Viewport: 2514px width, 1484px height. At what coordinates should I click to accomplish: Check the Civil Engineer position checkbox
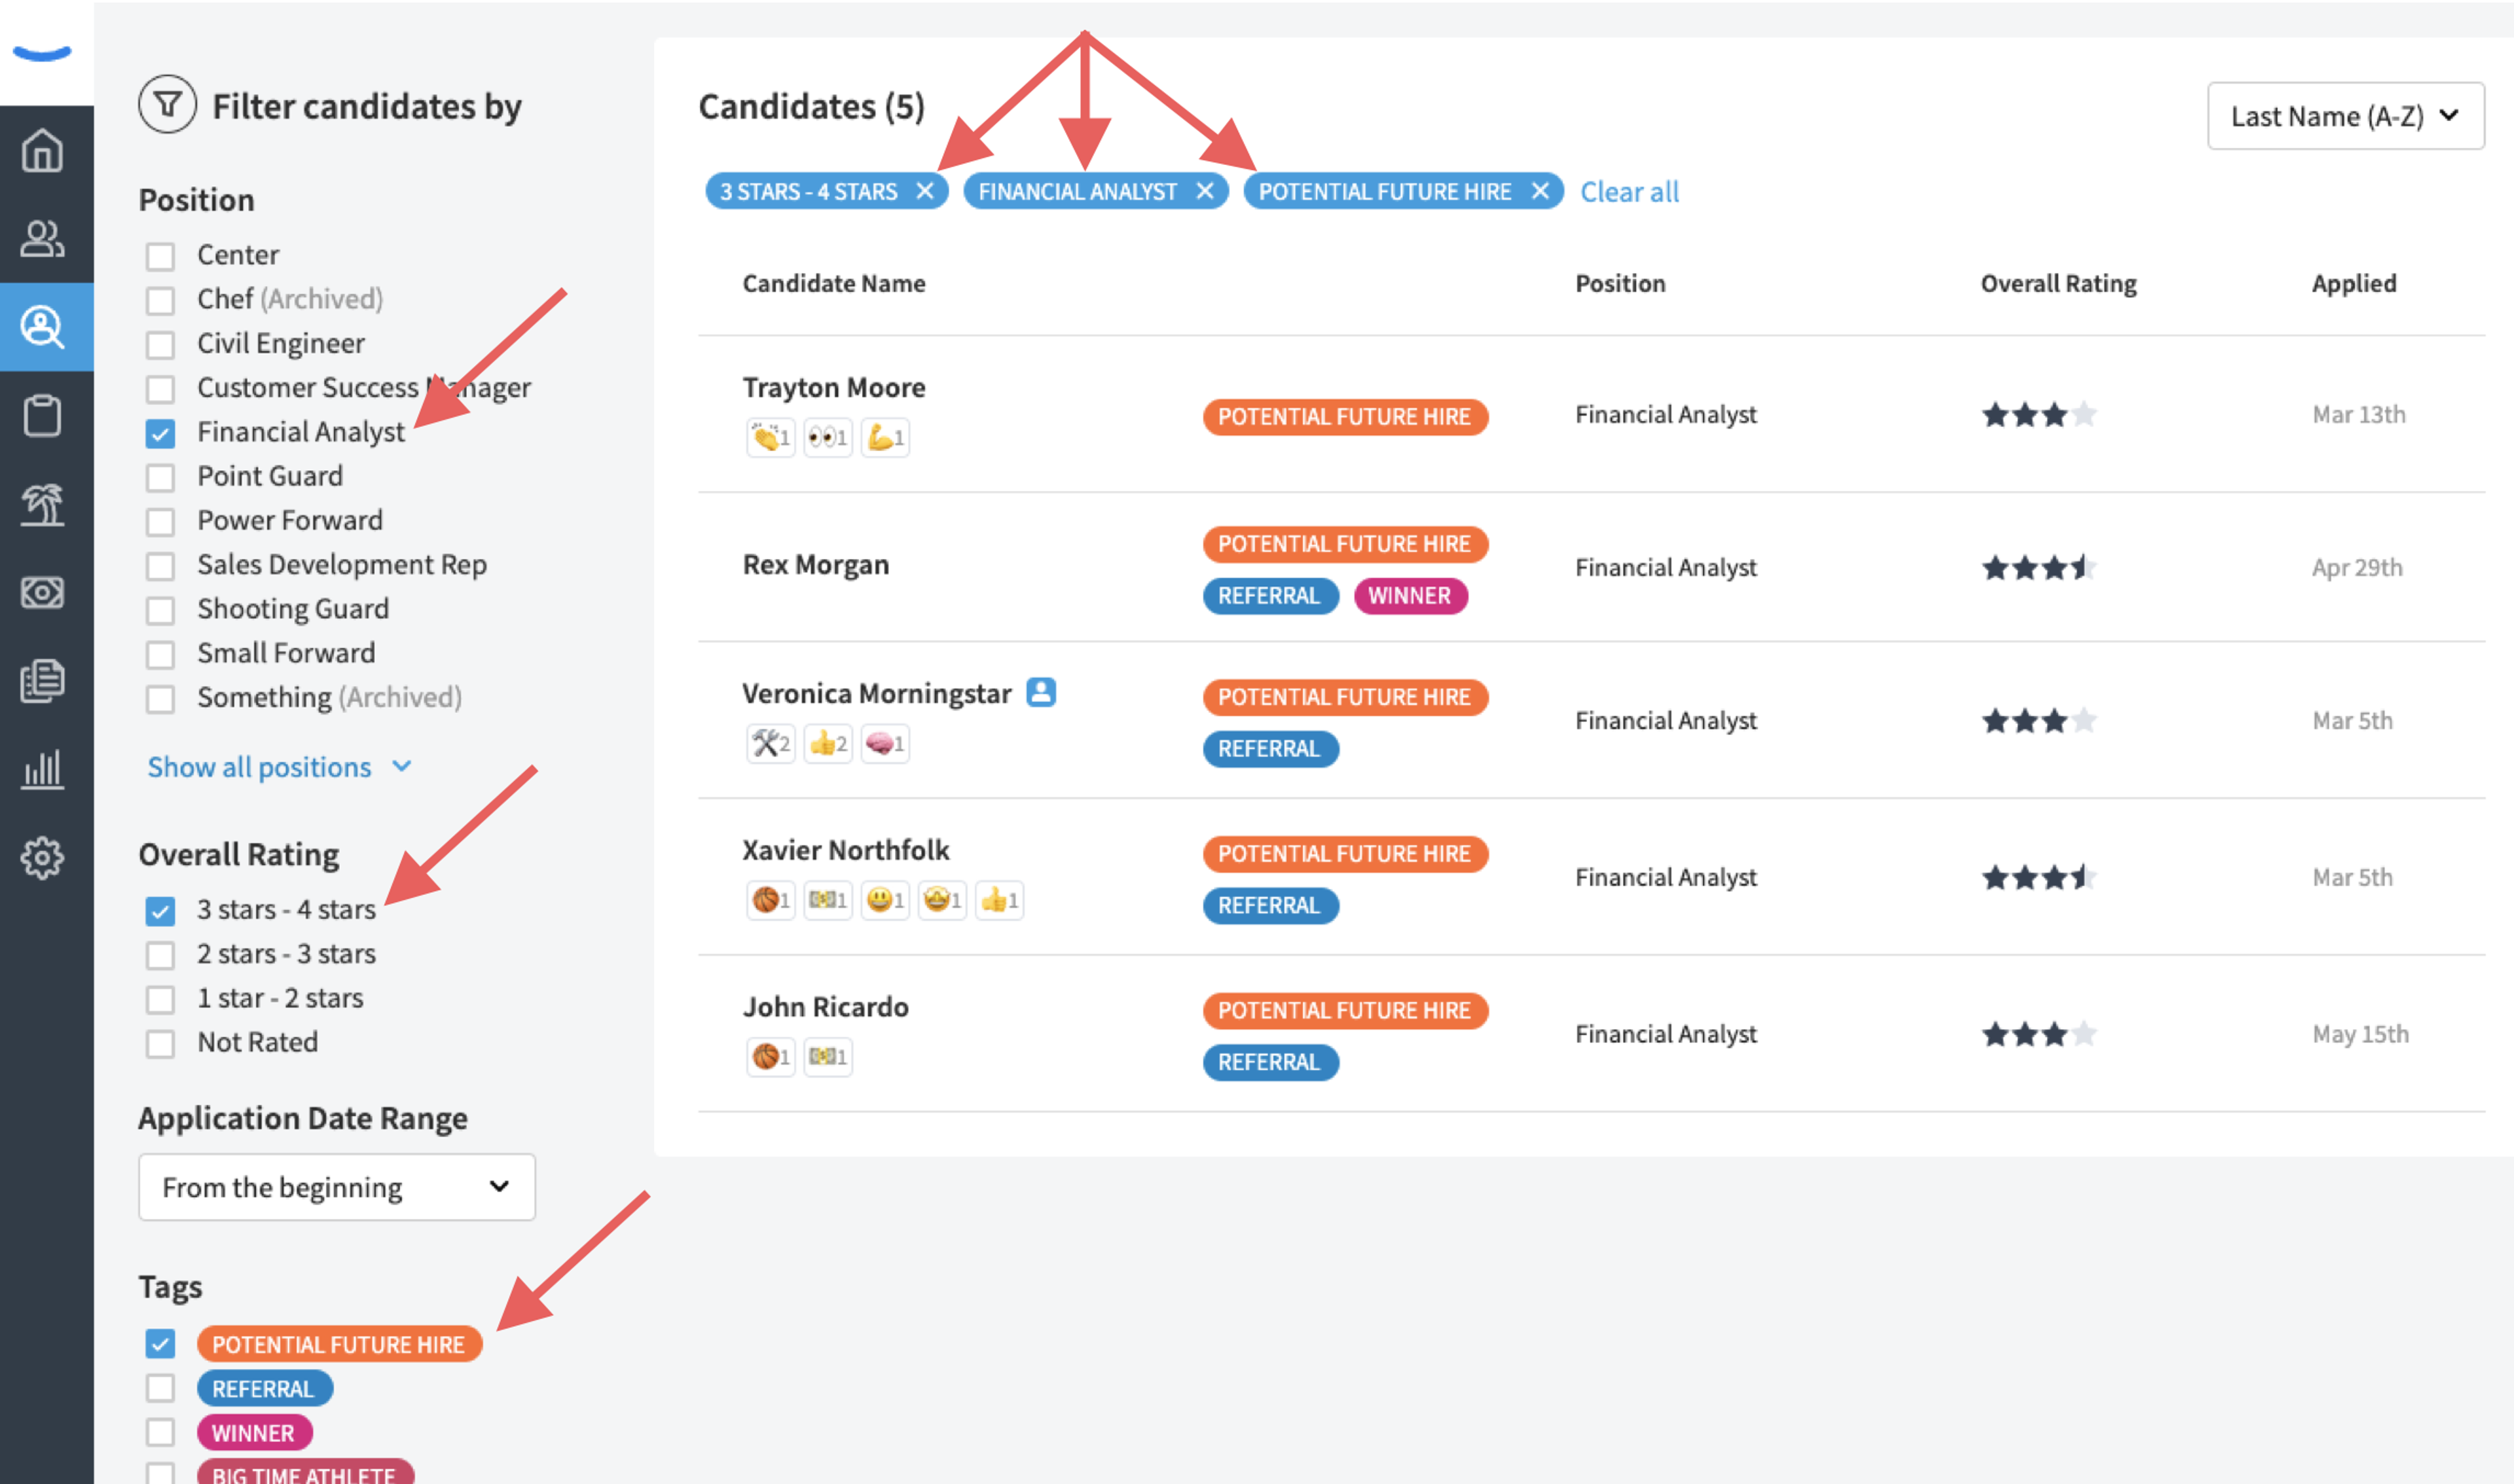coord(160,345)
